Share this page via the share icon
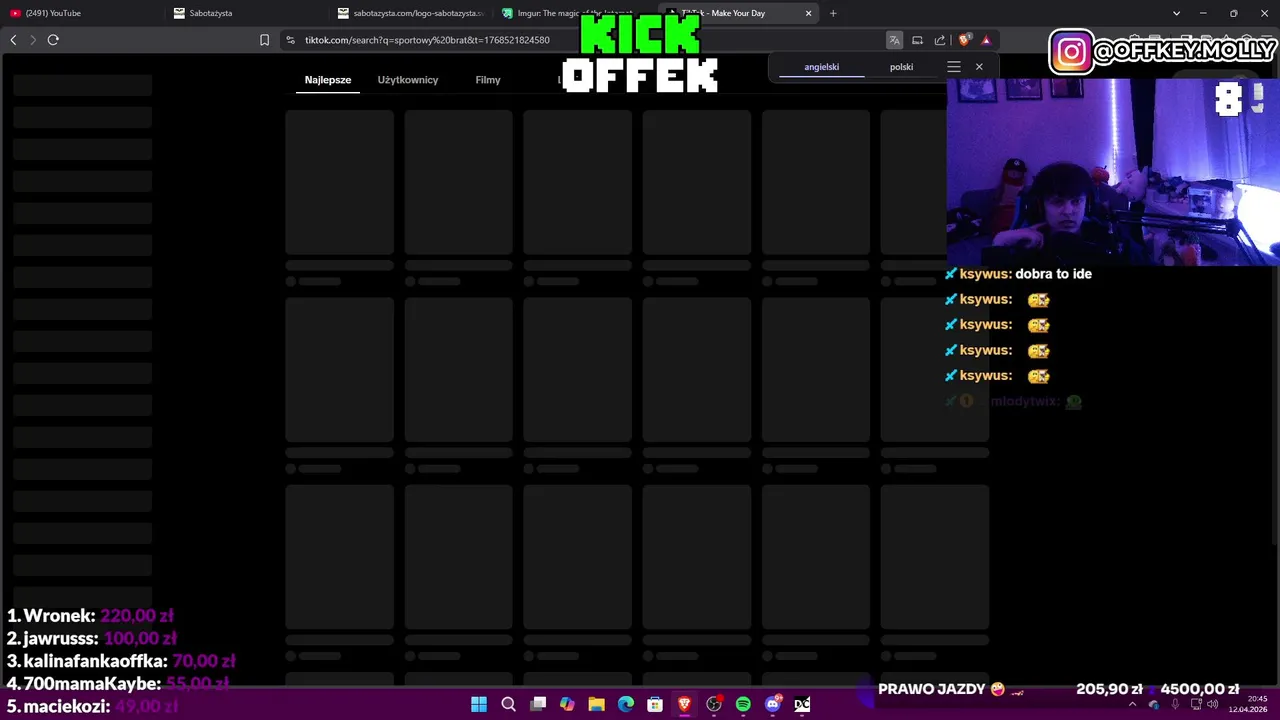Viewport: 1280px width, 720px height. 940,40
